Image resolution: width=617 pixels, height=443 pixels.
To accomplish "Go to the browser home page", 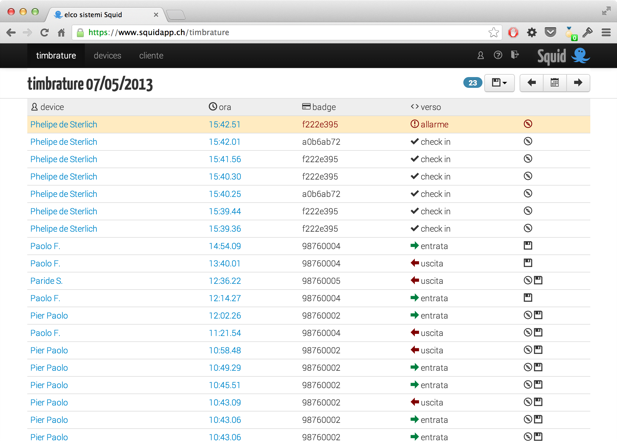I will (x=61, y=33).
